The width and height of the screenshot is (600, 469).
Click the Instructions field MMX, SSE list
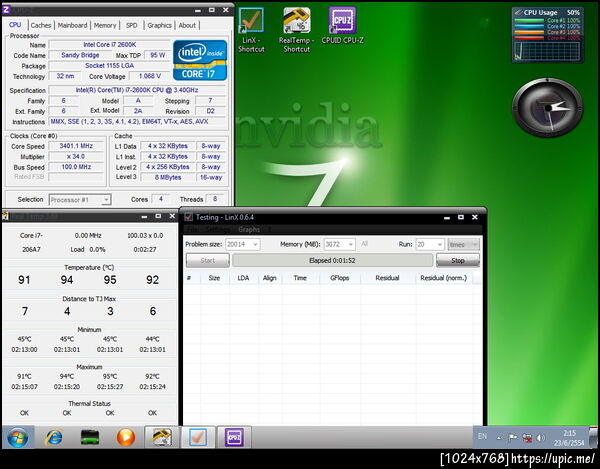point(137,121)
